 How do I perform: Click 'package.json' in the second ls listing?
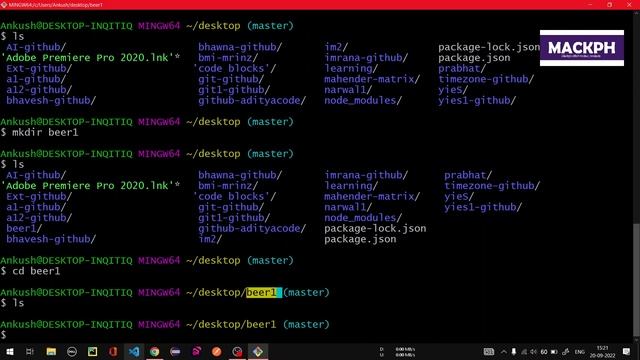pos(360,239)
